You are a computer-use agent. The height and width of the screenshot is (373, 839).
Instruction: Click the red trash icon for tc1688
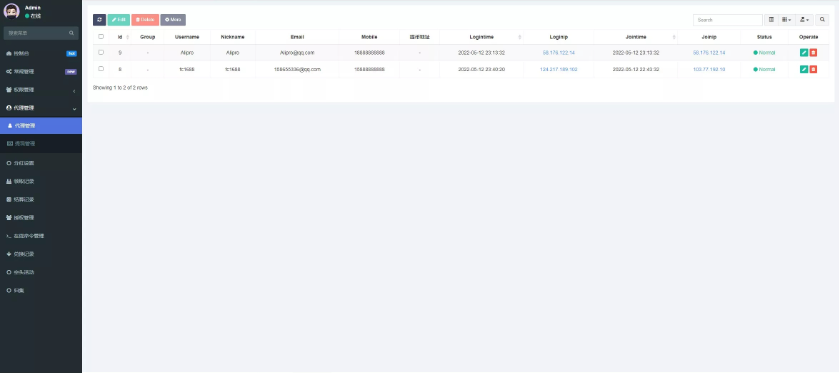pos(813,69)
